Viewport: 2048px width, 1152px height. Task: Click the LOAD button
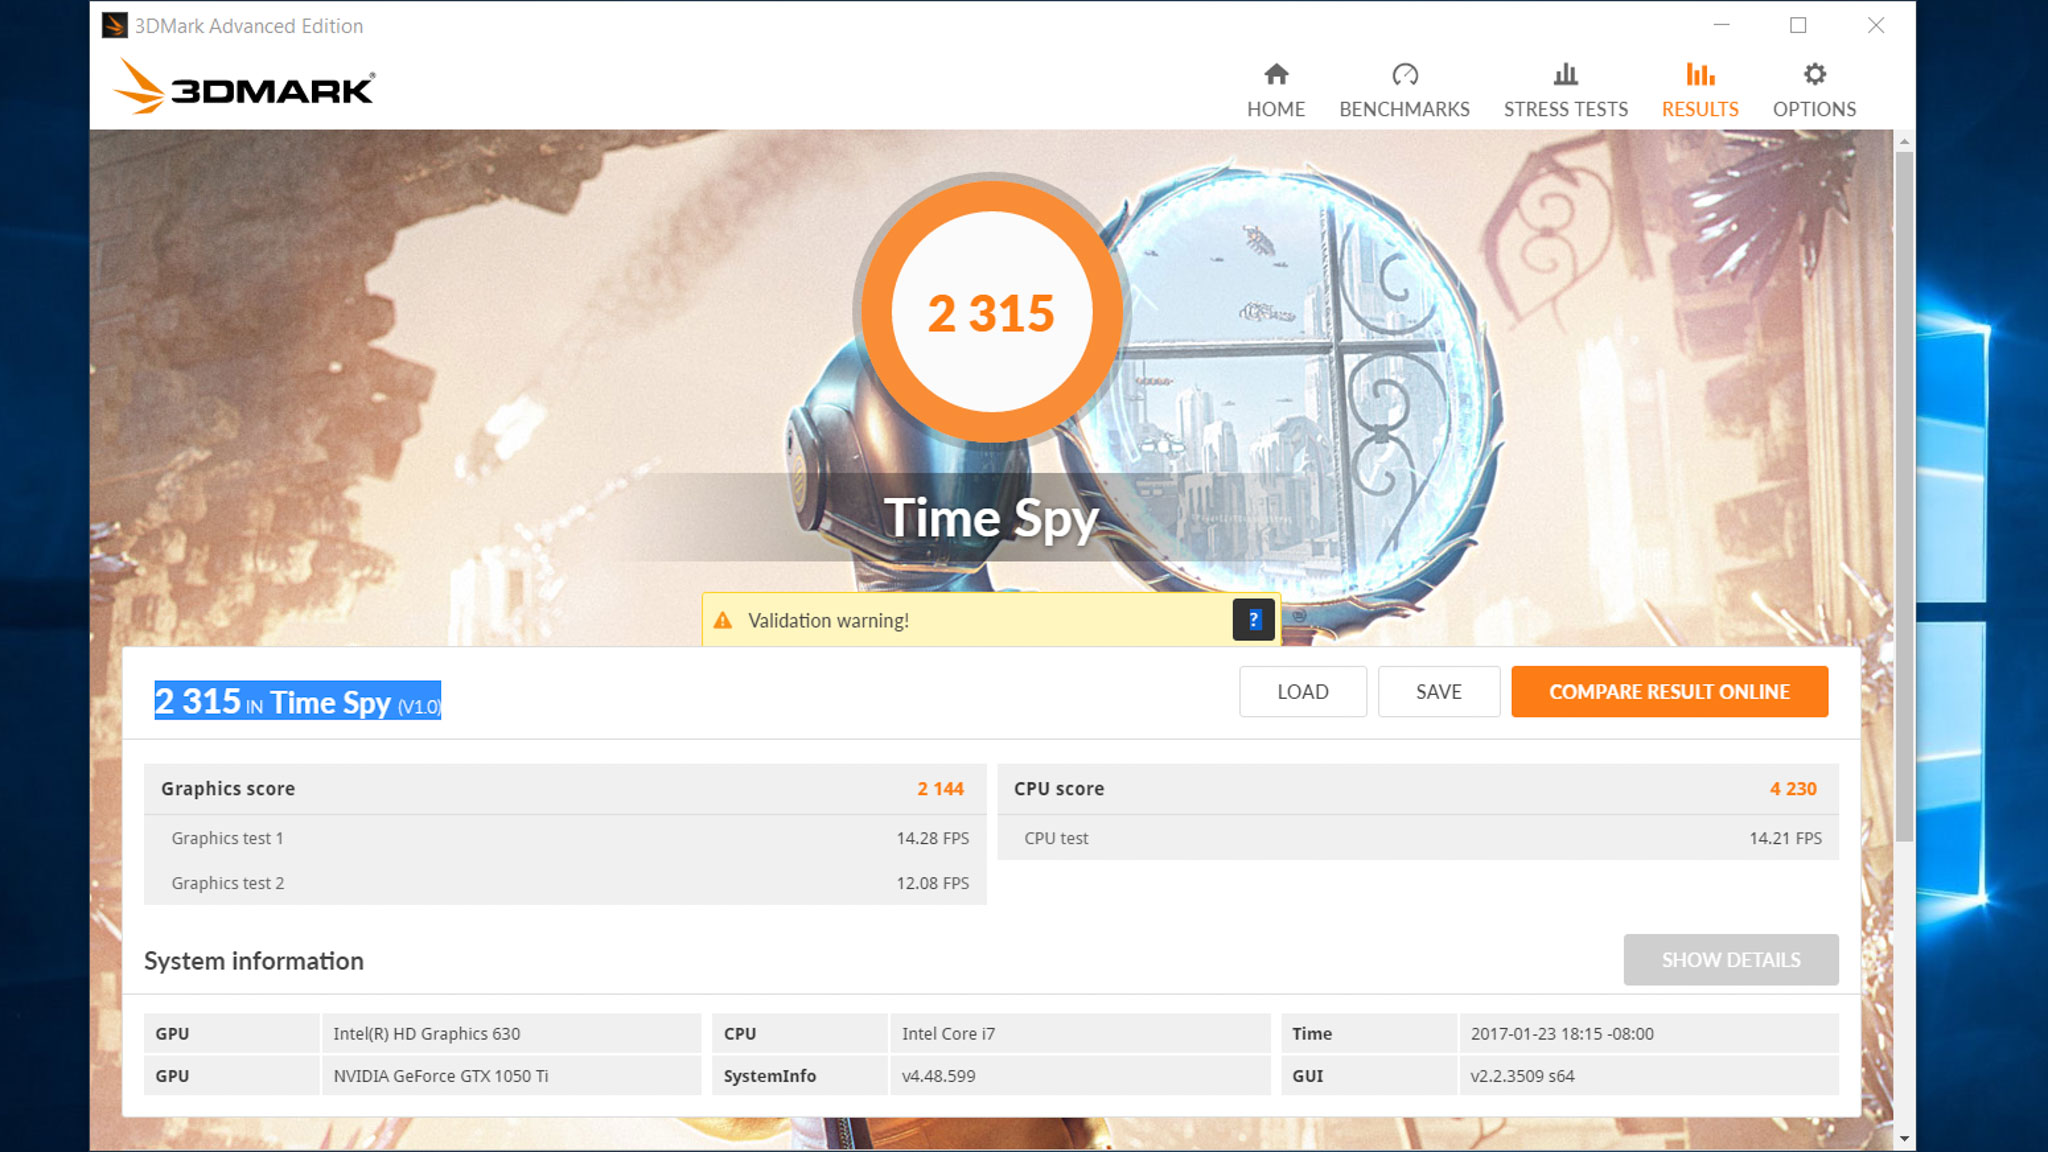click(1303, 692)
